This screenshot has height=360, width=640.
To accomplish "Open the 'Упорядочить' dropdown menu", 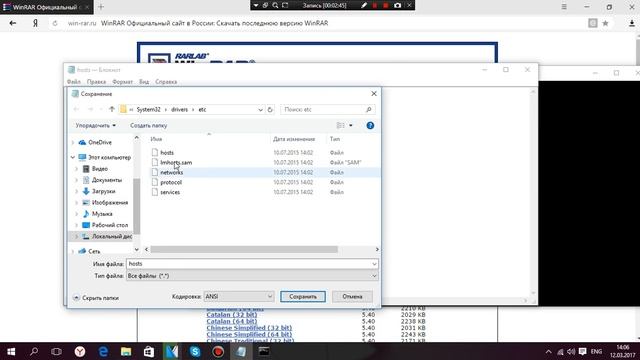I will click(x=96, y=125).
